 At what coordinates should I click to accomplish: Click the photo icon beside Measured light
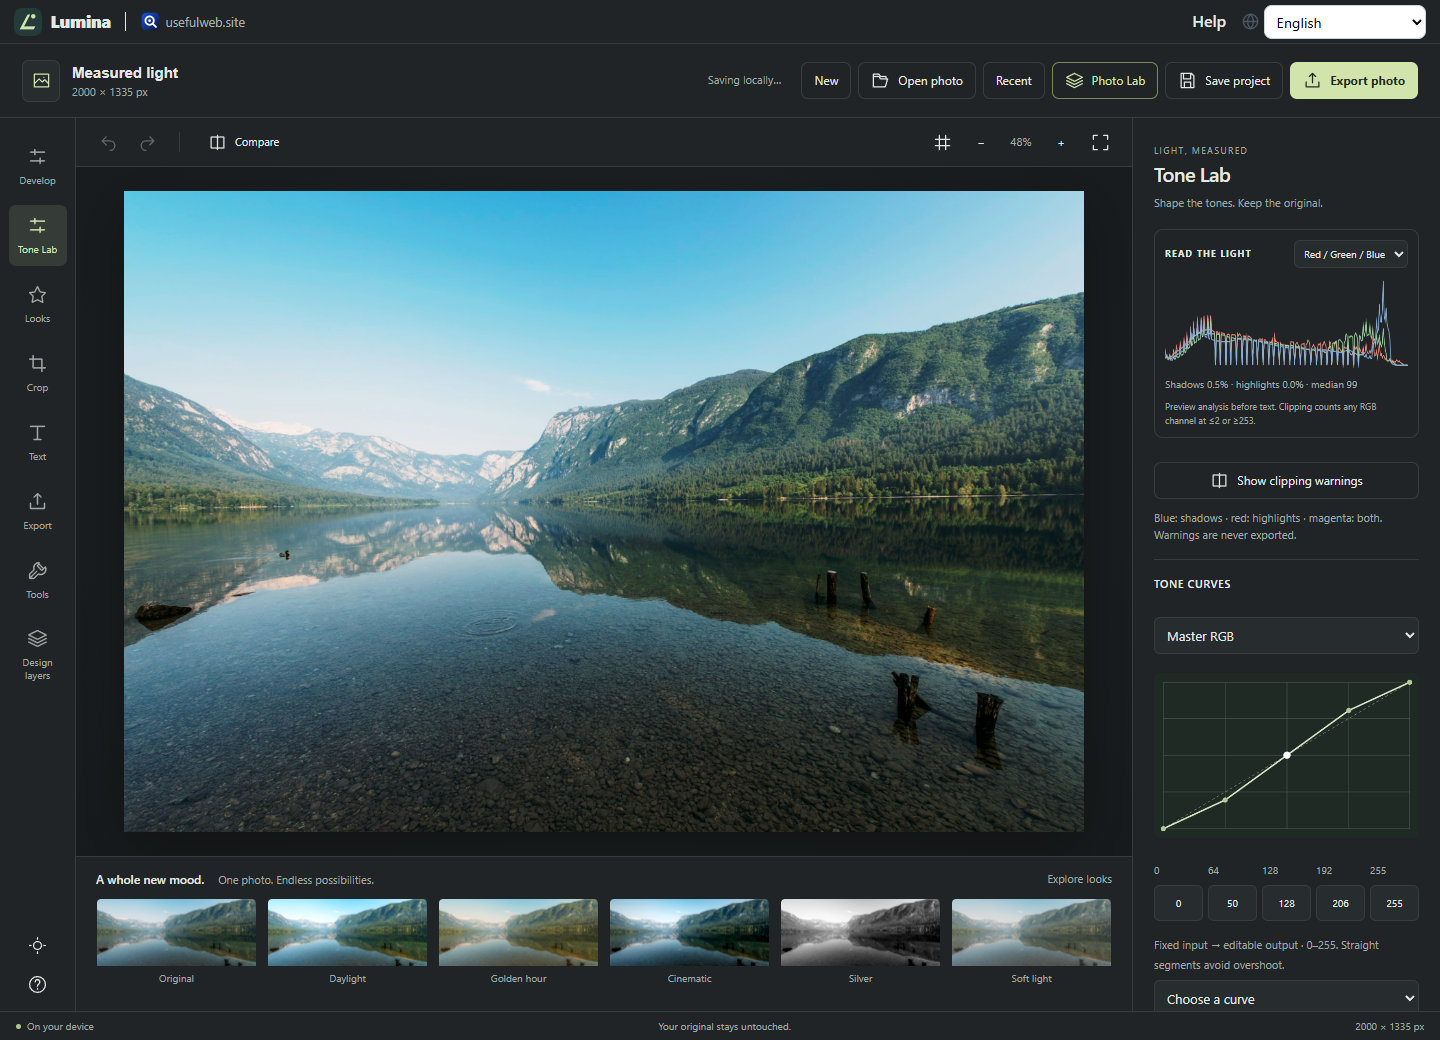(41, 81)
